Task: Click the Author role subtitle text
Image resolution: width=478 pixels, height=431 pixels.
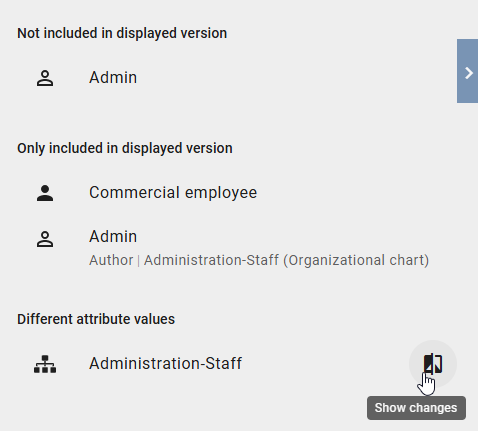Action: point(111,260)
